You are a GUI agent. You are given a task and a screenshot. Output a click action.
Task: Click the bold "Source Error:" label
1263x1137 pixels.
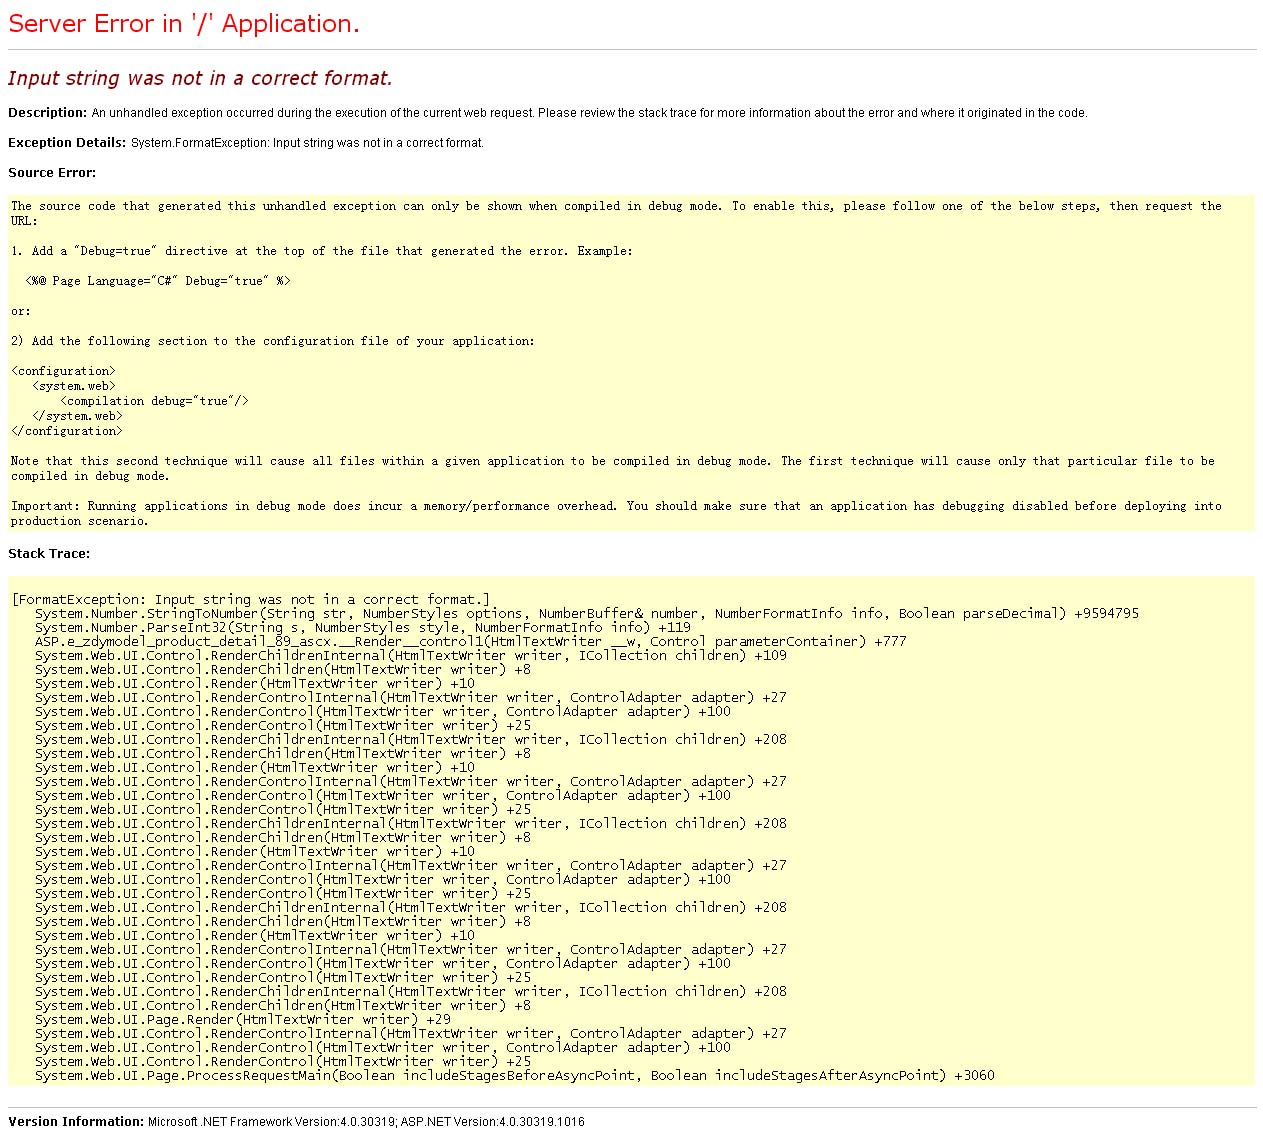52,173
